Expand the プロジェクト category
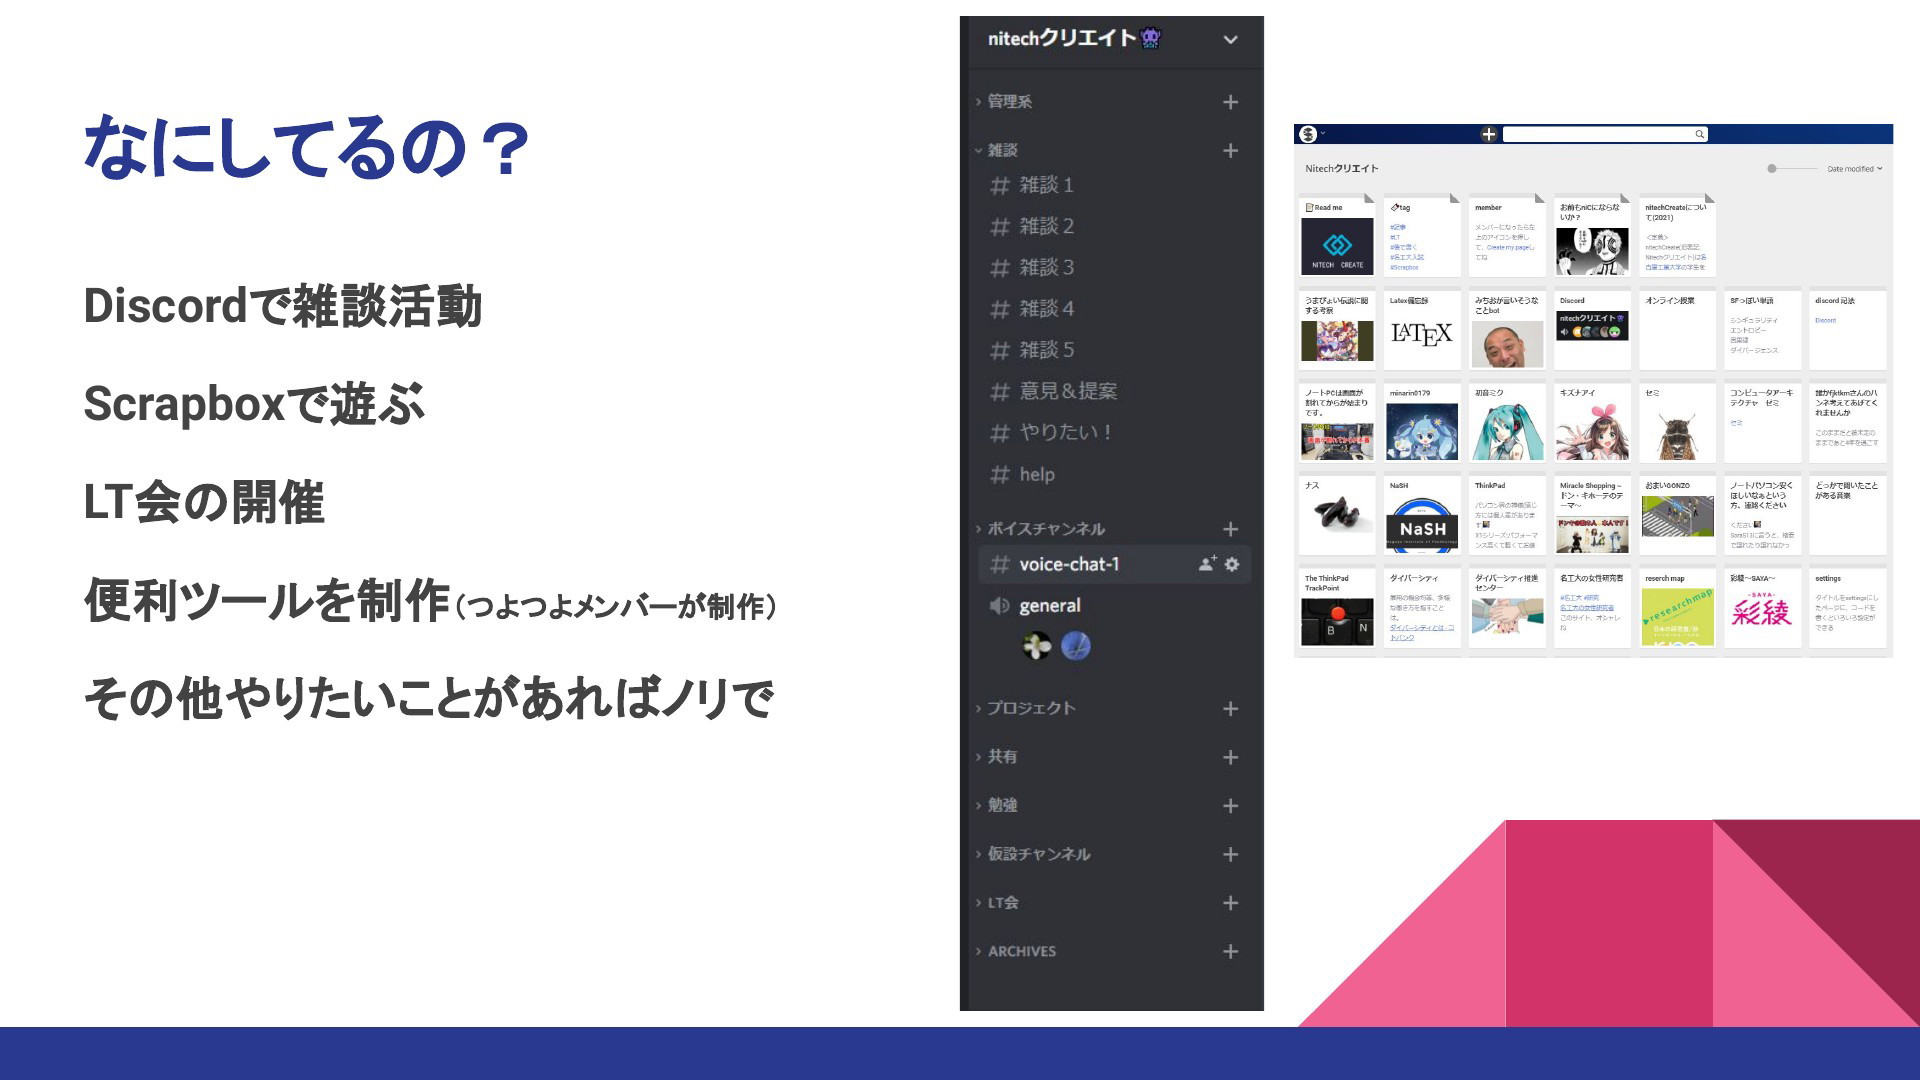The width and height of the screenshot is (1920, 1080). [1025, 708]
